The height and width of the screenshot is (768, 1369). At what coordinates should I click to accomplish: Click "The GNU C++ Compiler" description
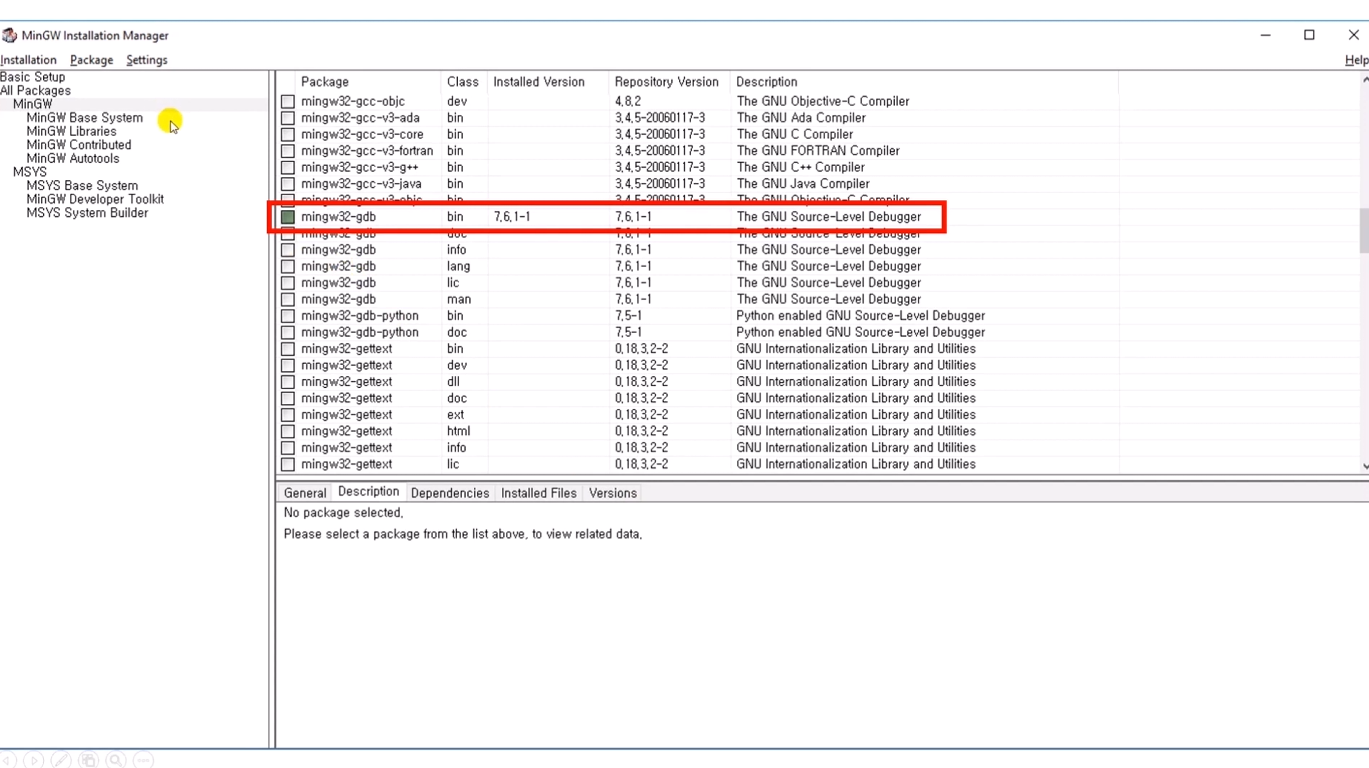coord(800,167)
